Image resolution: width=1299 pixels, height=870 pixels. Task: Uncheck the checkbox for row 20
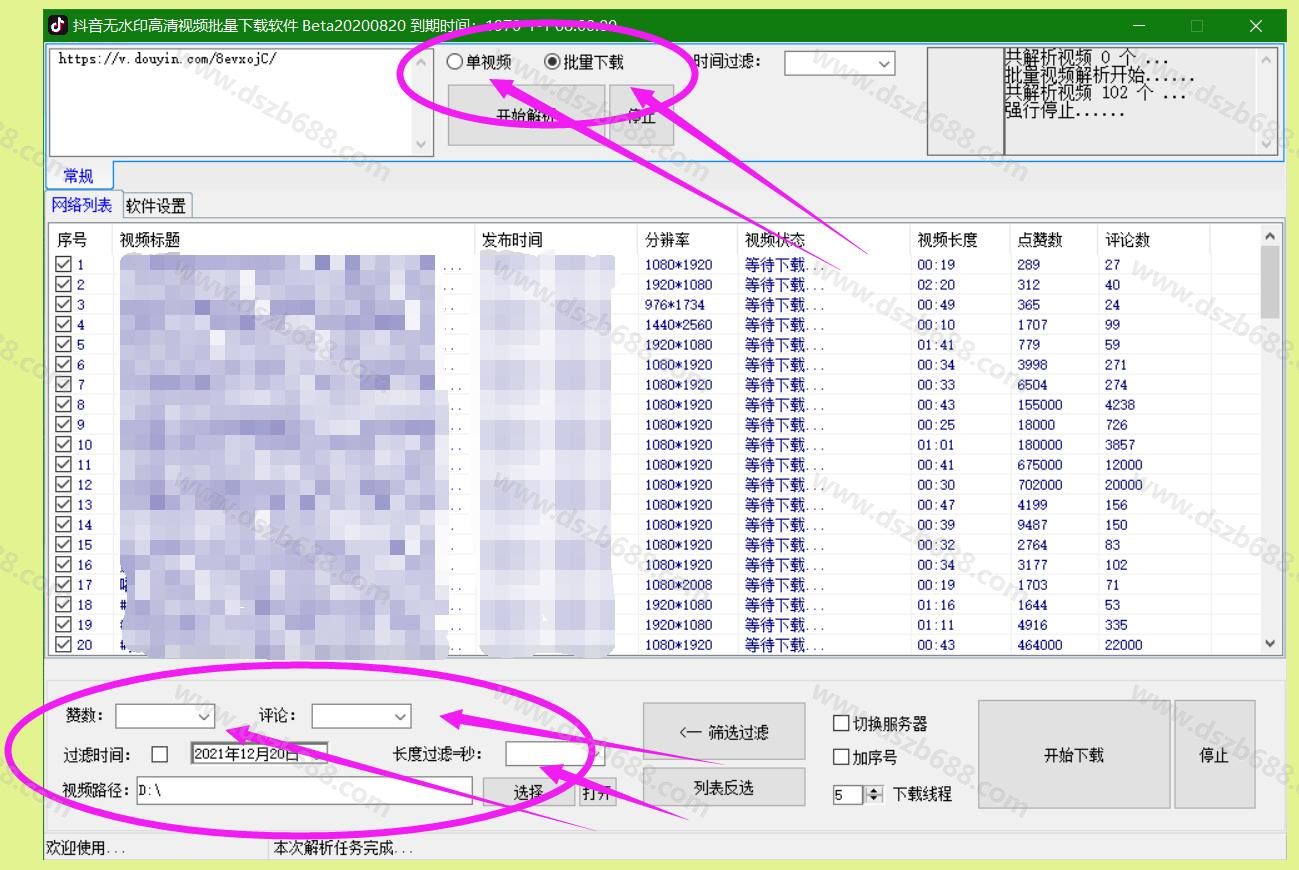point(63,645)
